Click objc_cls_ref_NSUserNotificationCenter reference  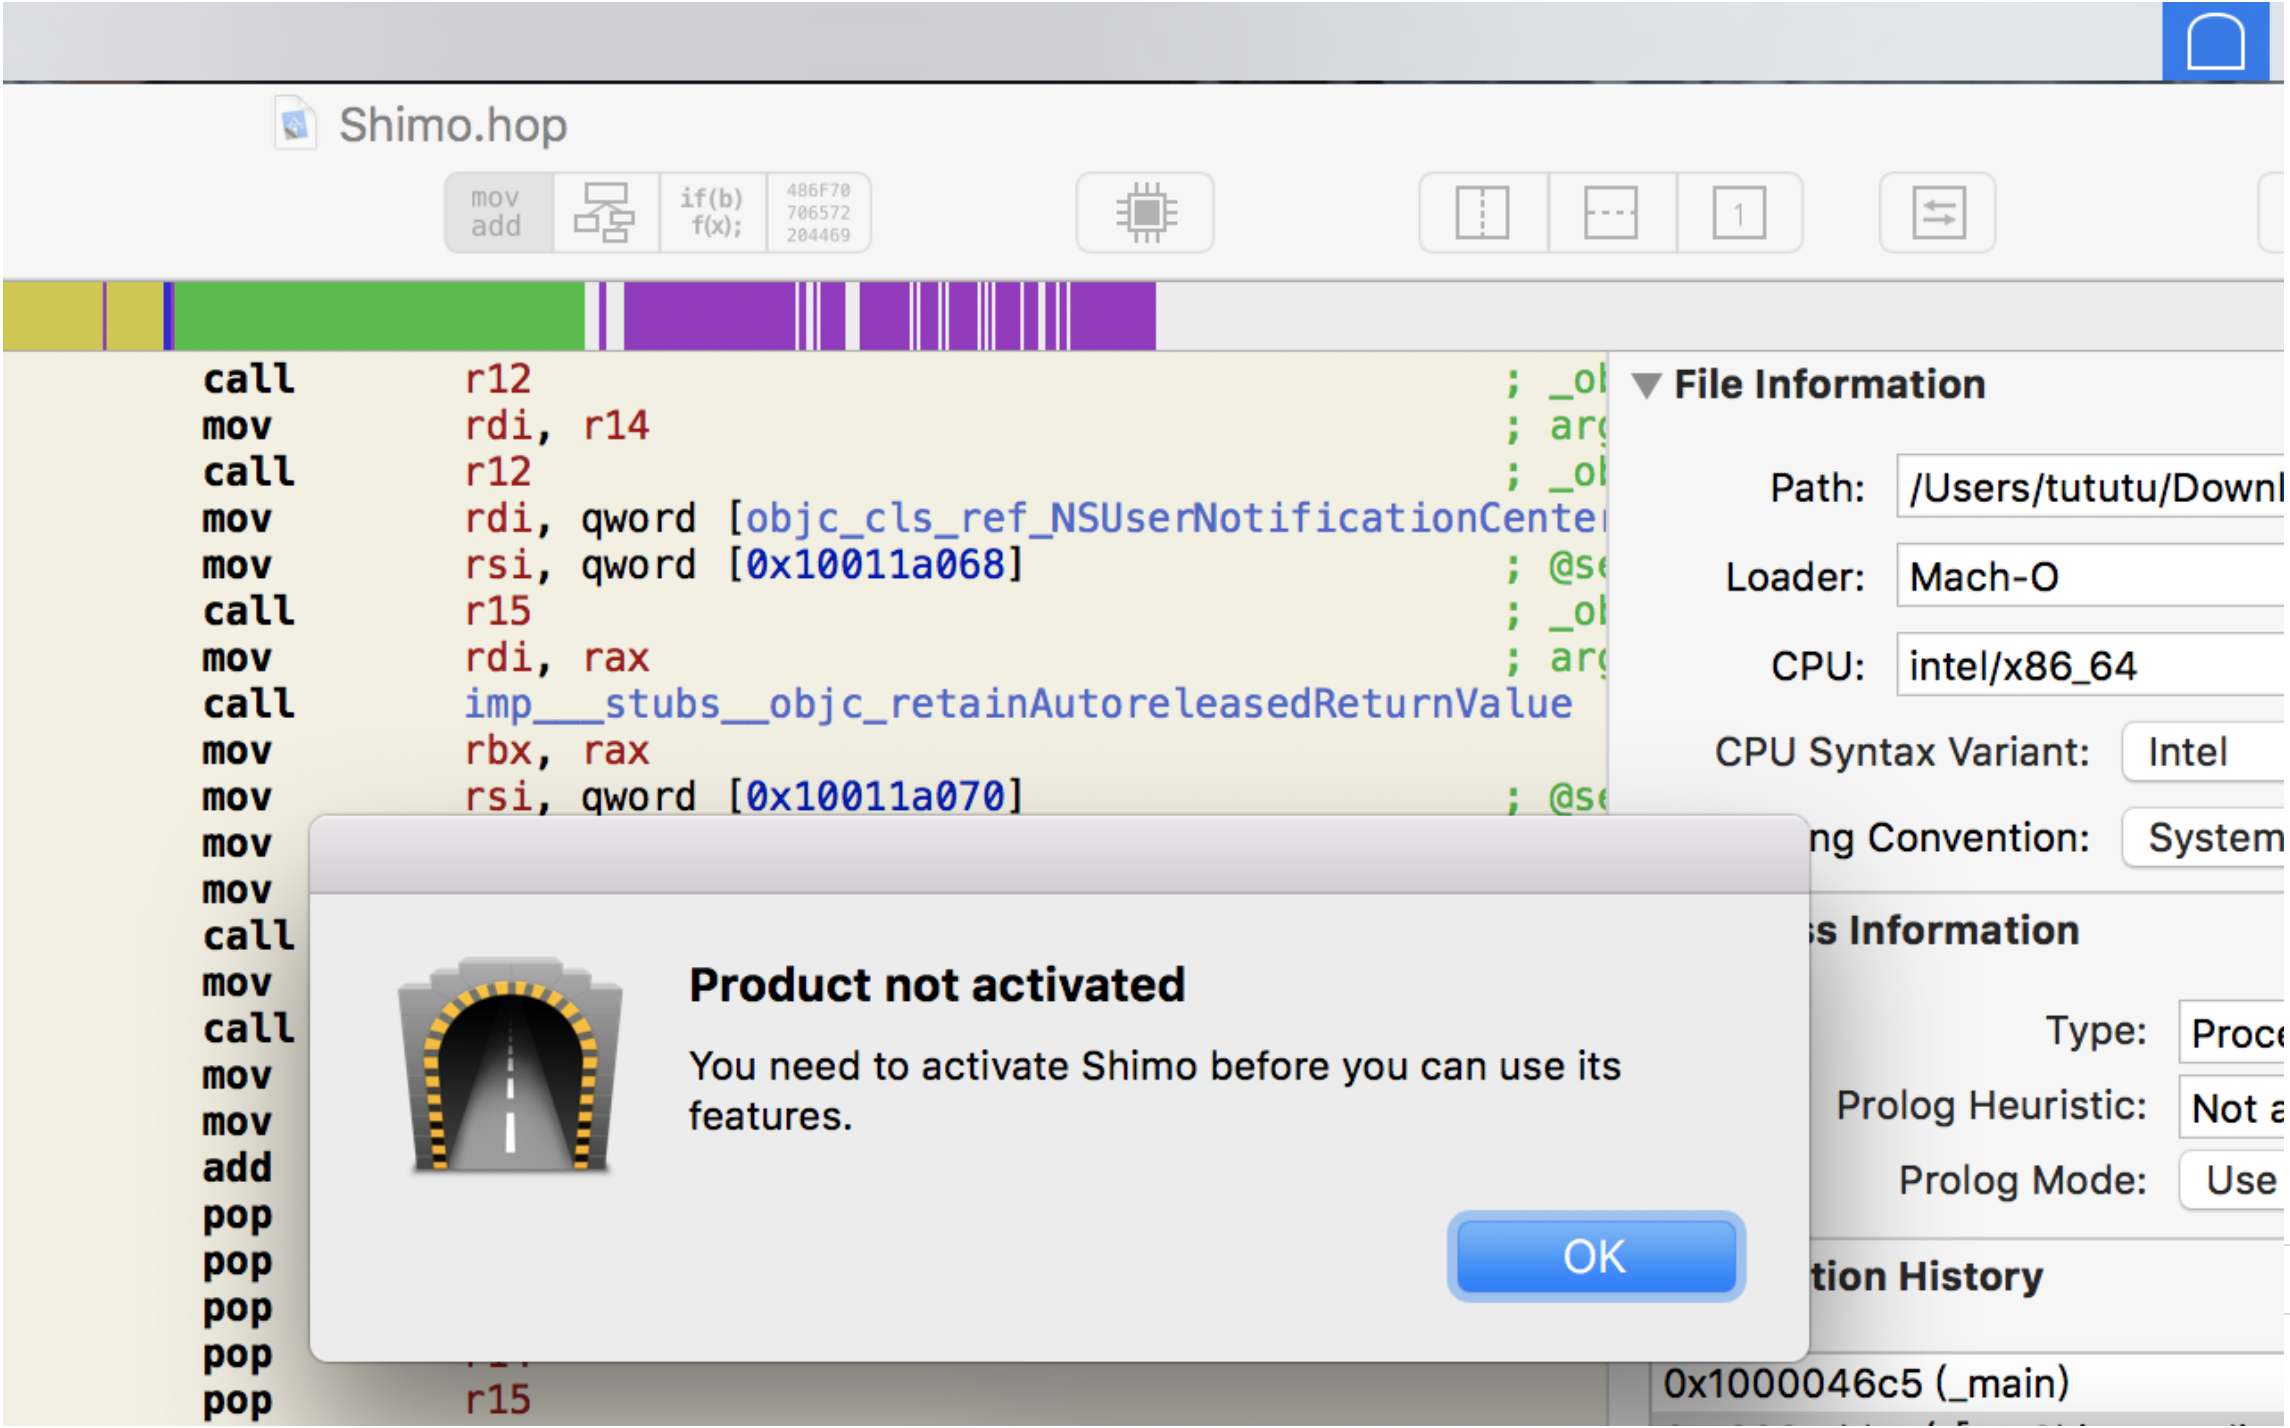coord(1175,519)
